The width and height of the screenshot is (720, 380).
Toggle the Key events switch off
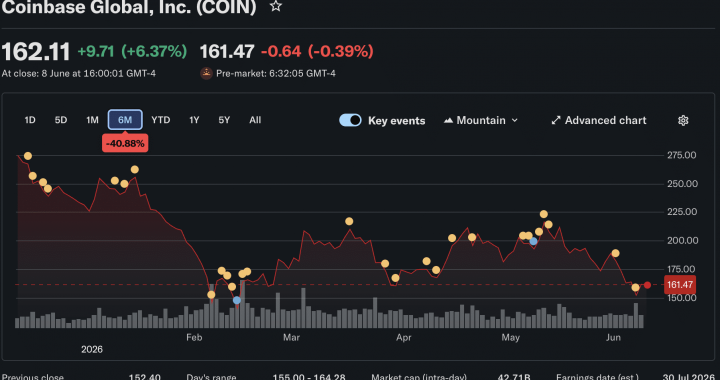point(350,120)
